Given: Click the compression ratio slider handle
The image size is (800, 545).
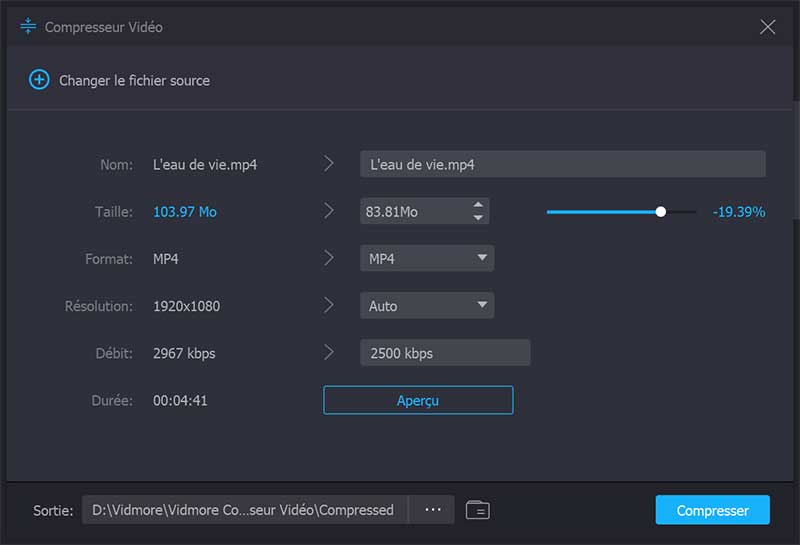Looking at the screenshot, I should [660, 212].
